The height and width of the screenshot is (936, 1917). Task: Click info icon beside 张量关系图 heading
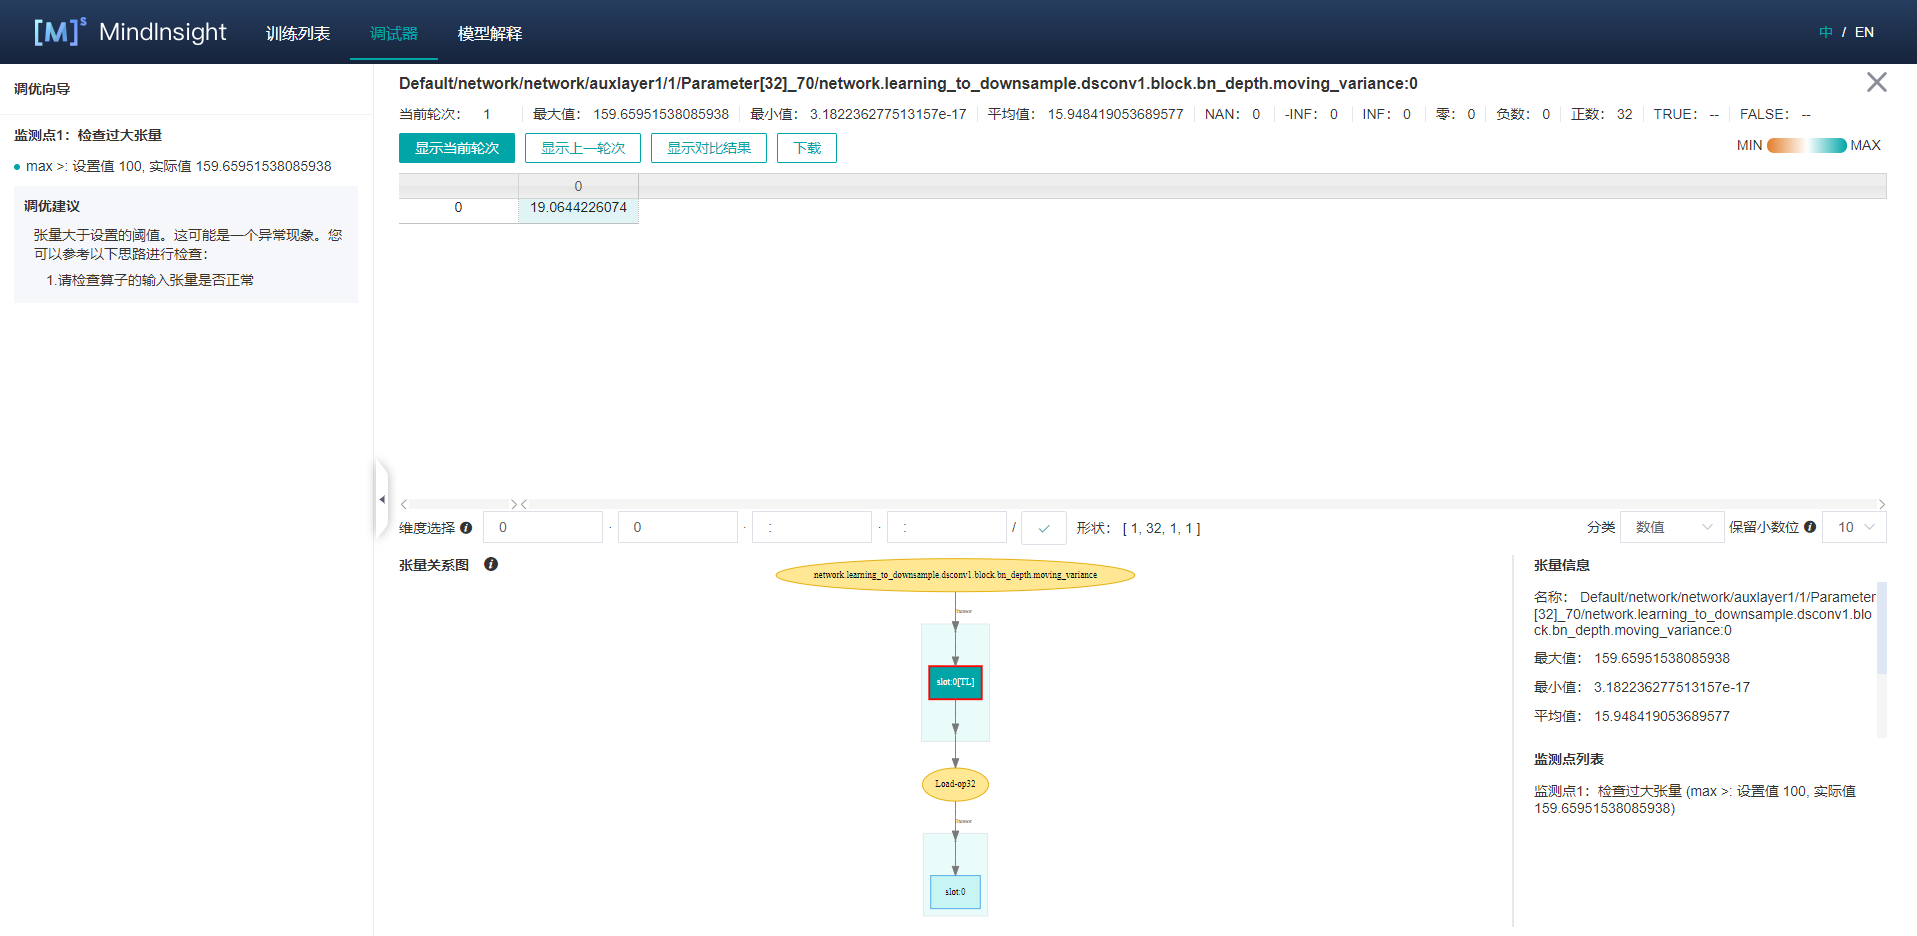coord(491,564)
